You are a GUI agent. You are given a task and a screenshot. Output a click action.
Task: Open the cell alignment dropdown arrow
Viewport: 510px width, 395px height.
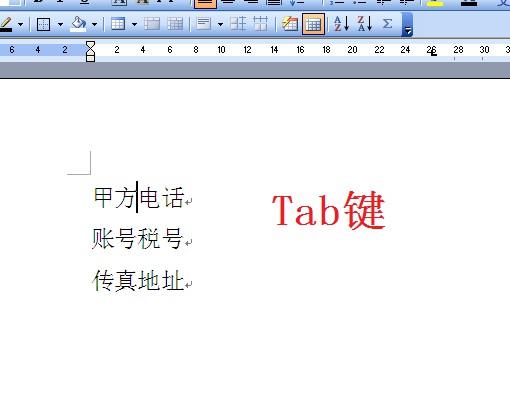(220, 24)
